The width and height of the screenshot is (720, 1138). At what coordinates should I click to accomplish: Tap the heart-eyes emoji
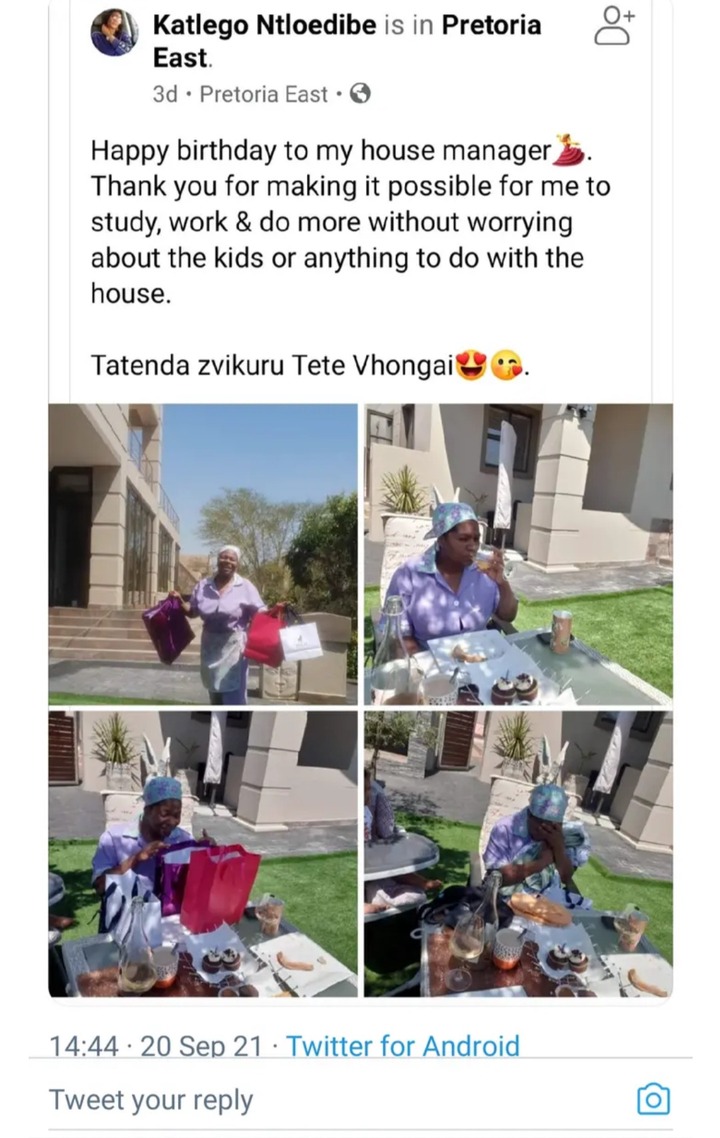471,366
